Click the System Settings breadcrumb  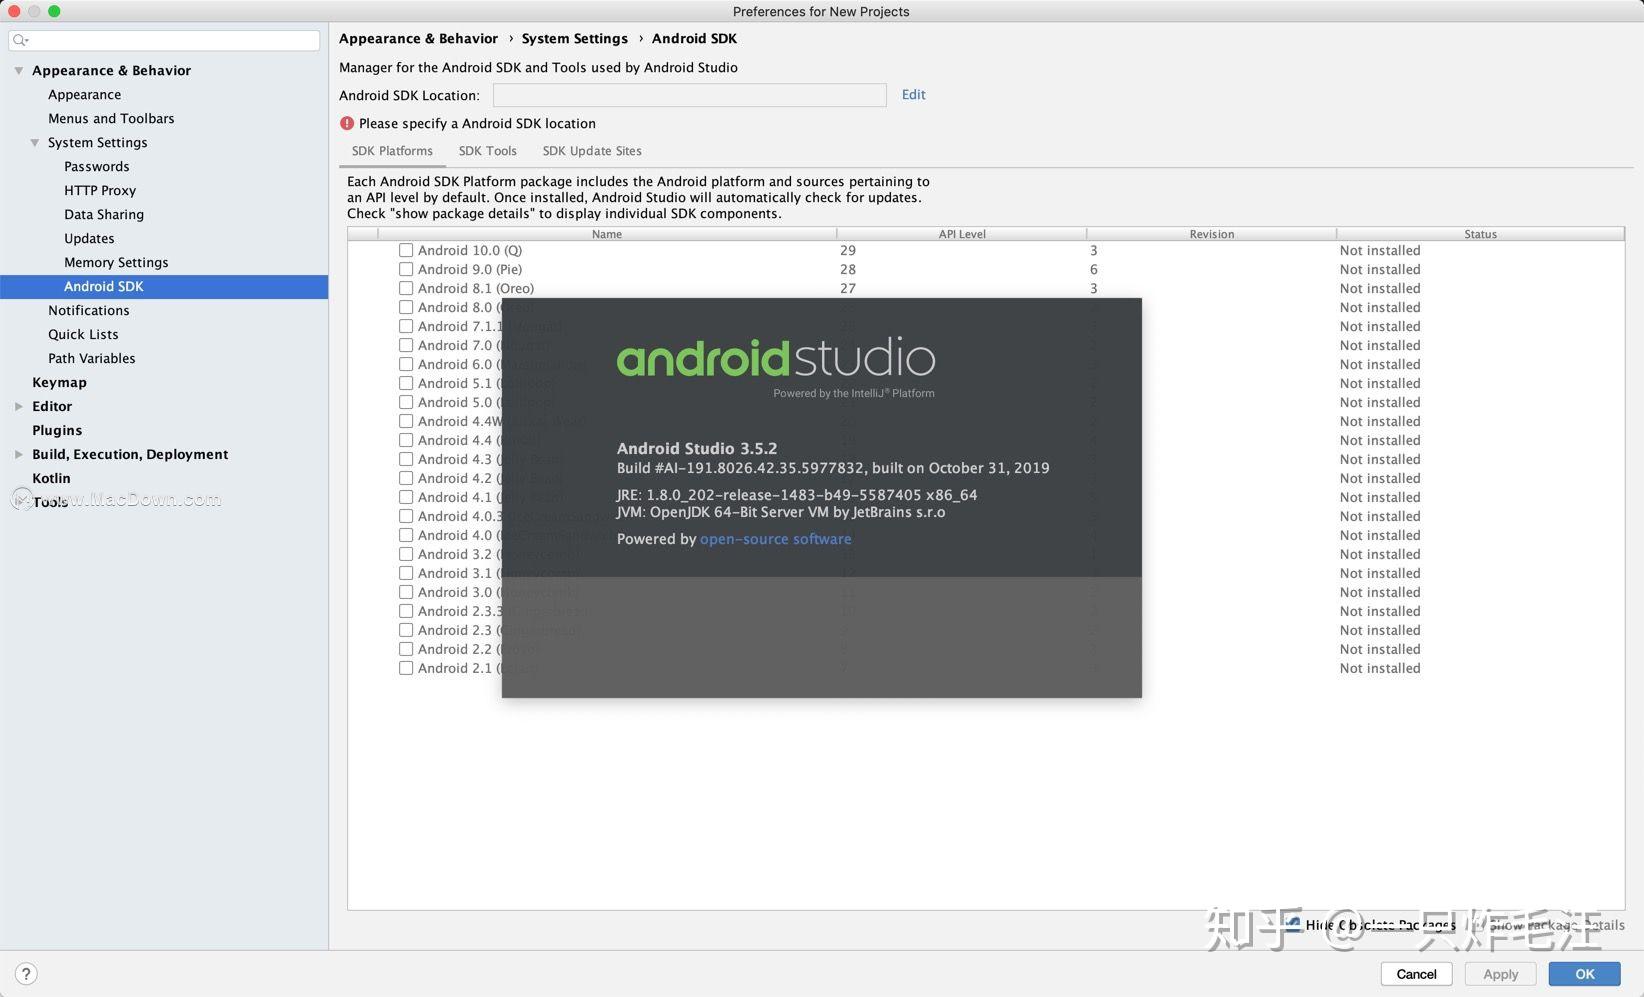tap(574, 38)
